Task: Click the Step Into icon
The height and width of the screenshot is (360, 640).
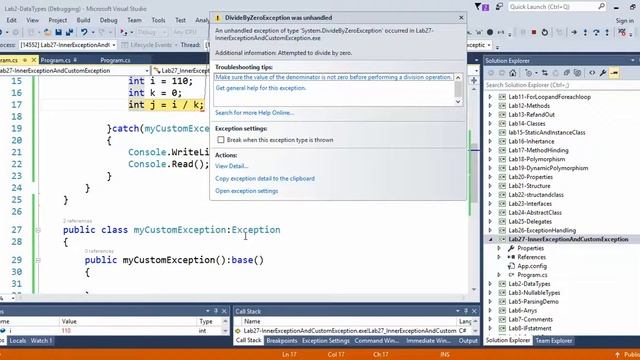Action: pos(585,32)
